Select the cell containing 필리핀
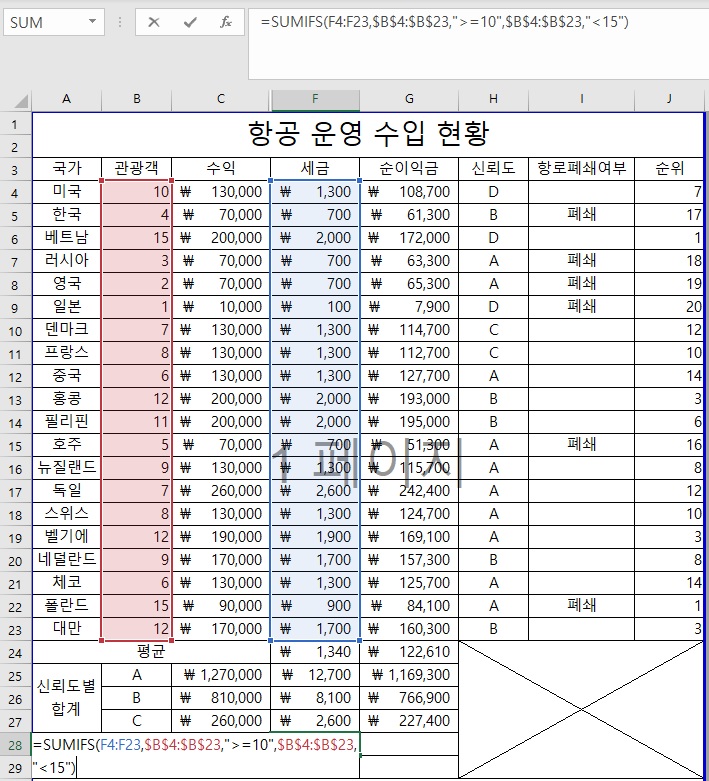This screenshot has width=709, height=781. tap(67, 421)
